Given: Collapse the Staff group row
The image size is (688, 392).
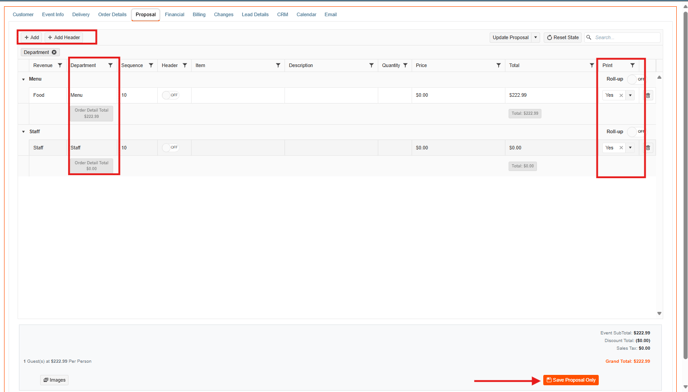Looking at the screenshot, I should click(x=23, y=132).
